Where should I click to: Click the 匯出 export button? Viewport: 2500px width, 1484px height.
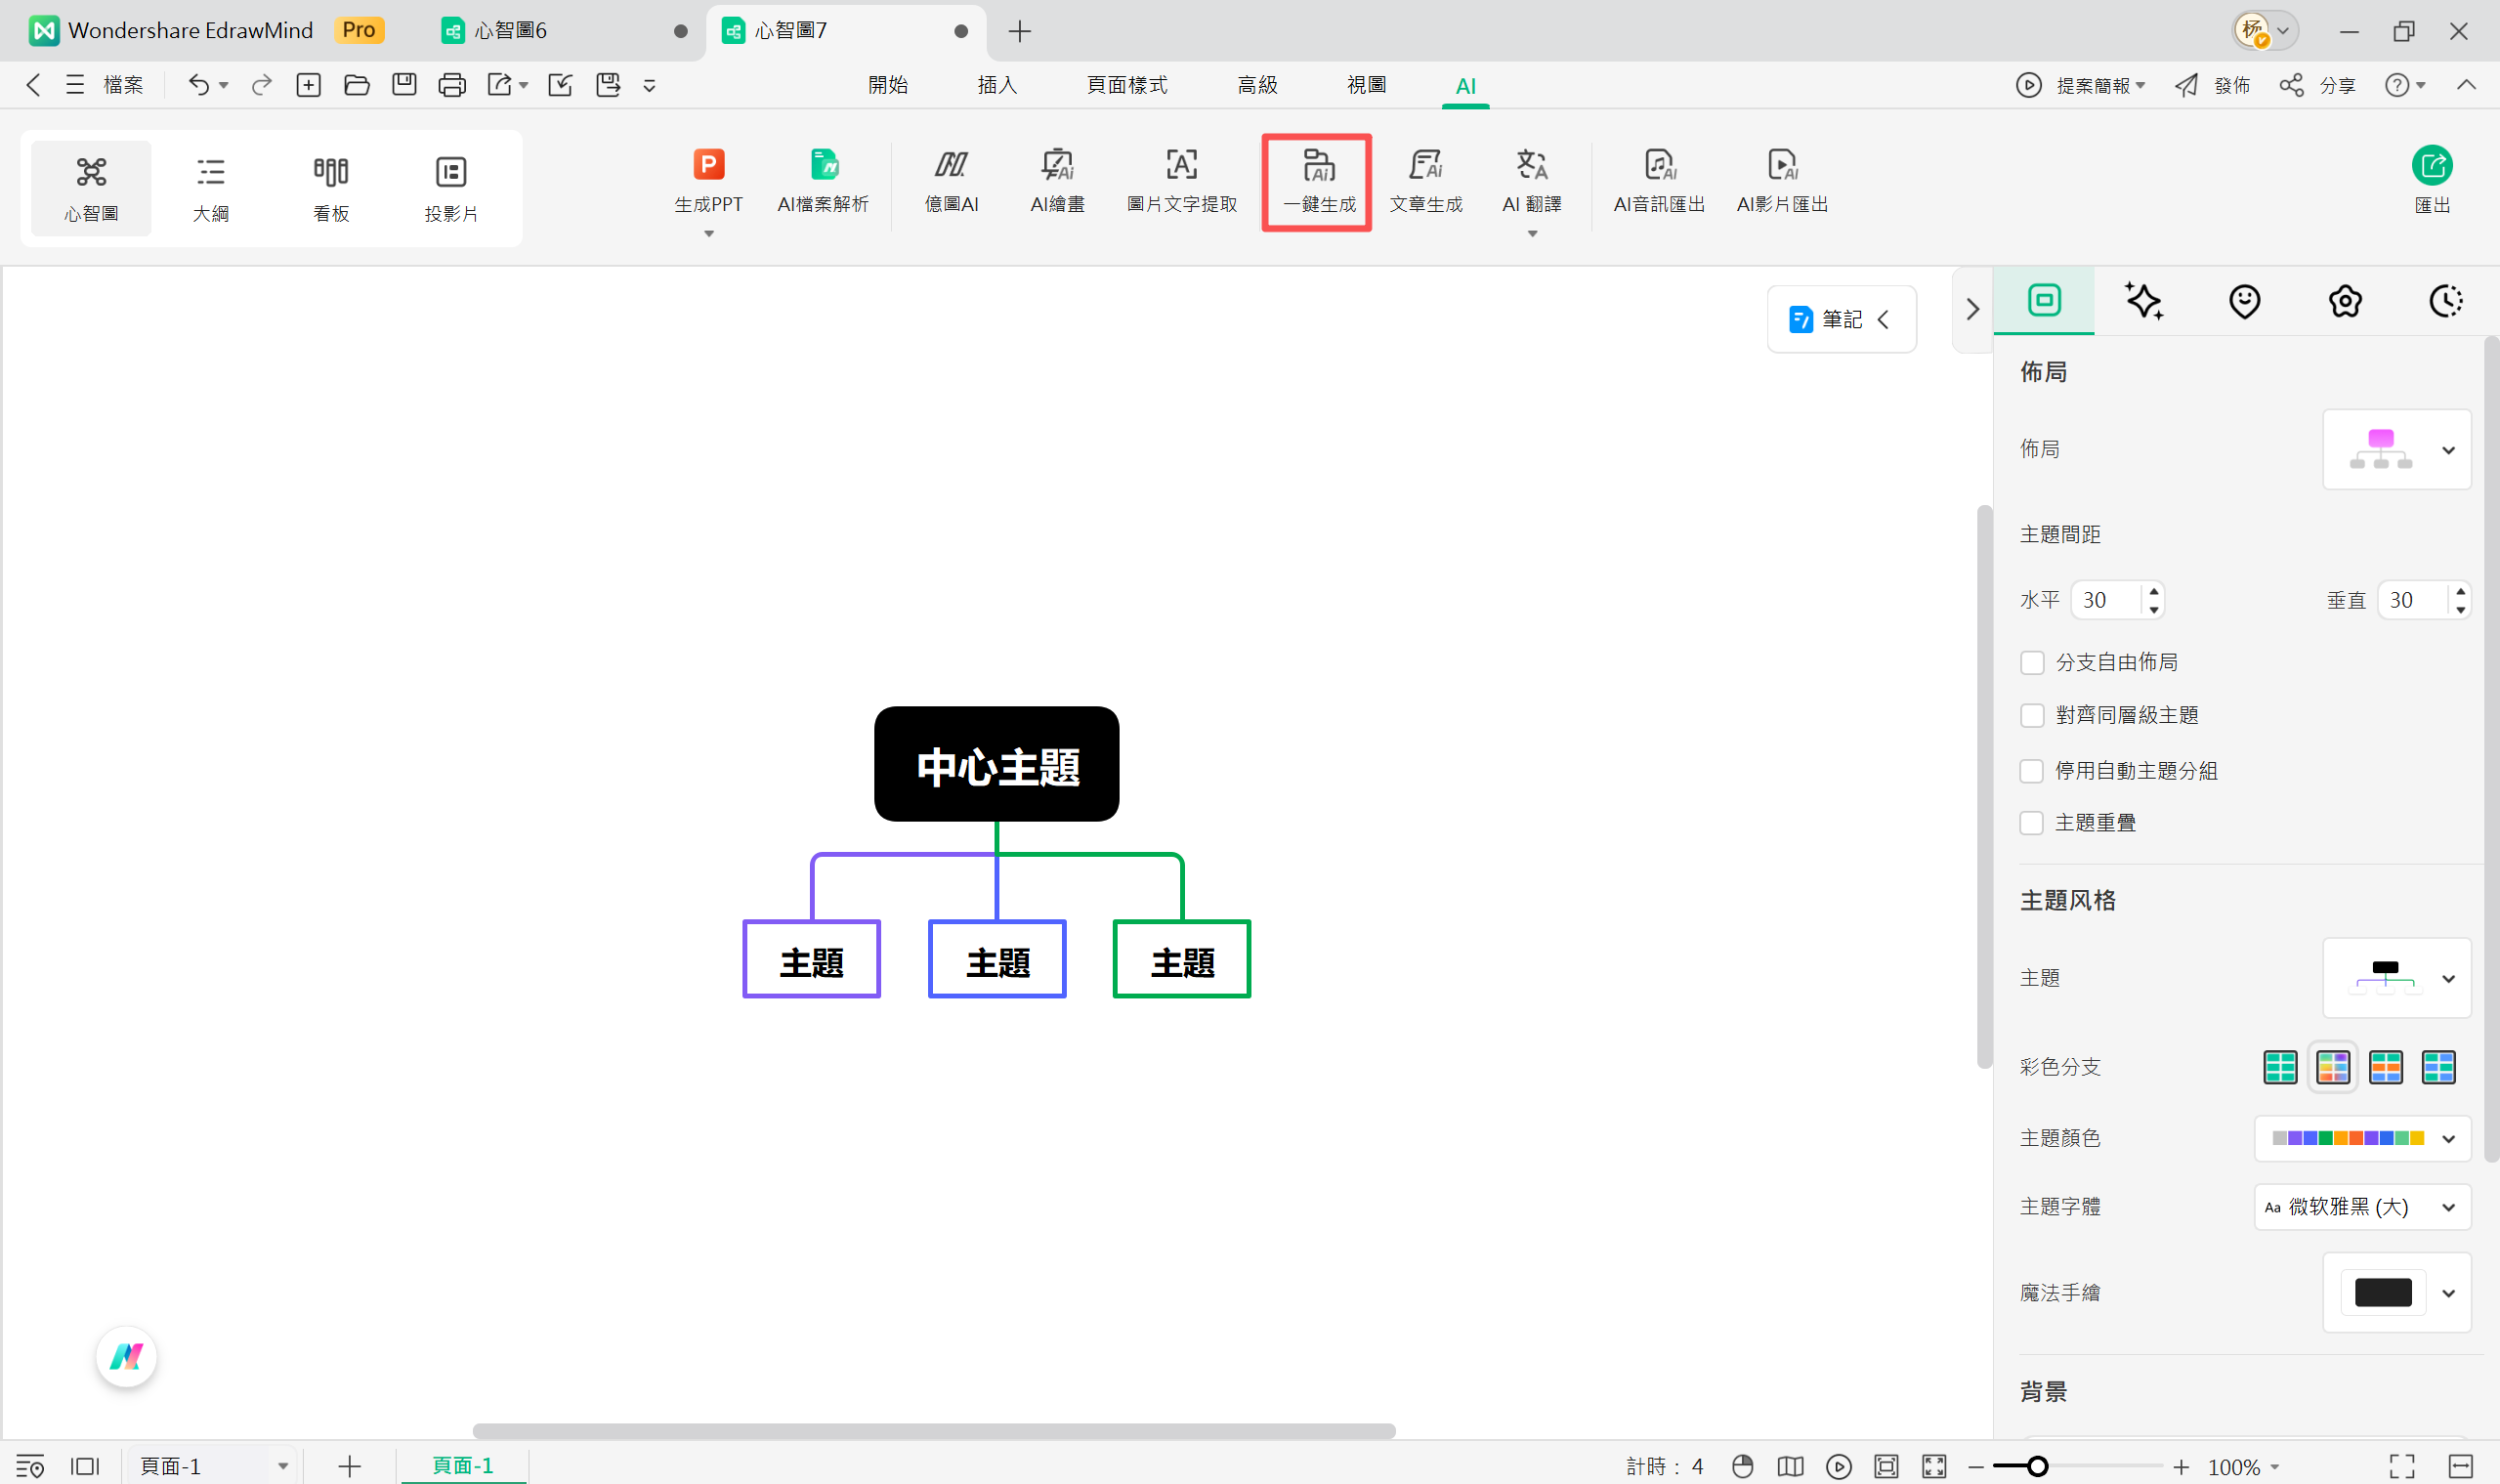tap(2432, 180)
